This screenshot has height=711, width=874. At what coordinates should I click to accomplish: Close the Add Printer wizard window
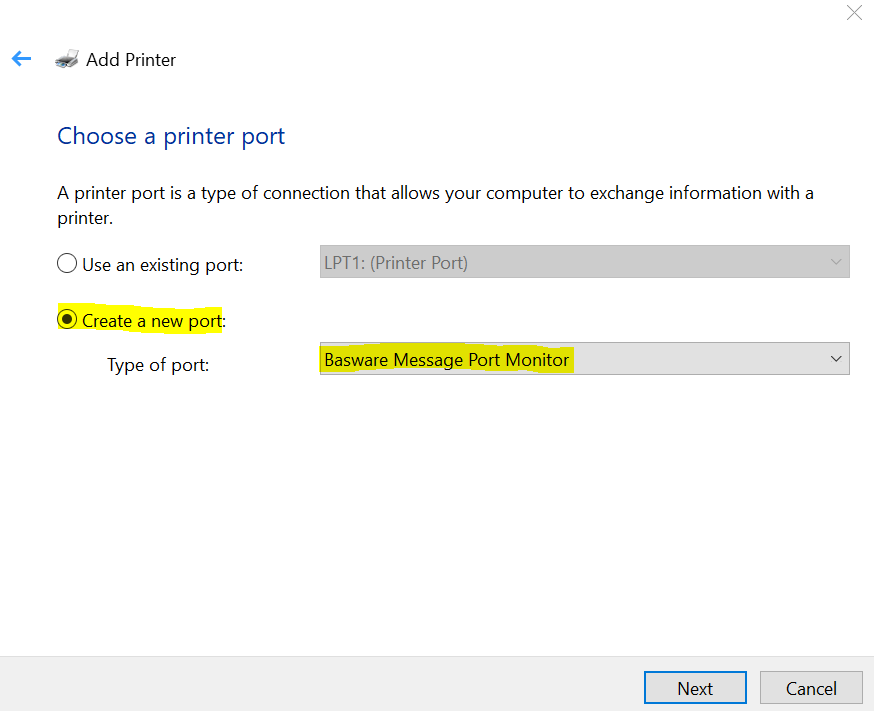(854, 12)
